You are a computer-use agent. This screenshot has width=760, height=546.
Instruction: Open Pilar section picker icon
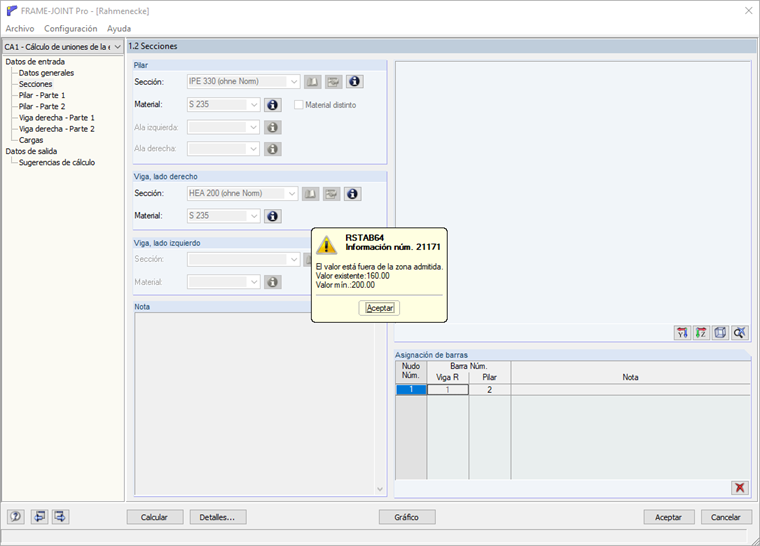[x=333, y=82]
